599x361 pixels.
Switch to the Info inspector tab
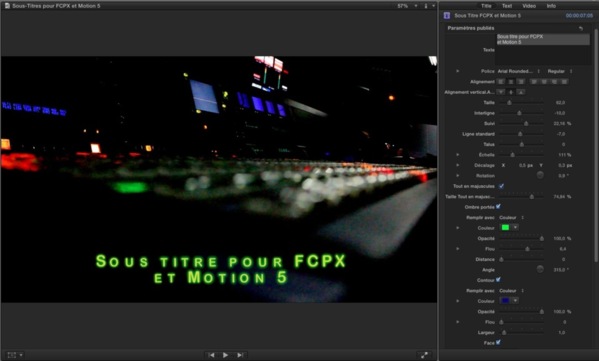click(x=551, y=6)
